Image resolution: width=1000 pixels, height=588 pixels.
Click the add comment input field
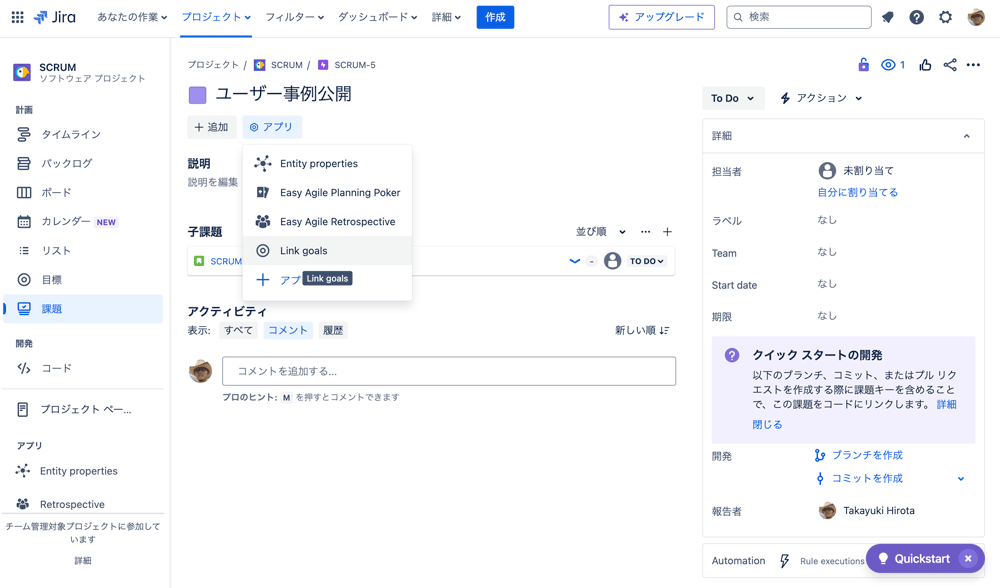pos(449,371)
